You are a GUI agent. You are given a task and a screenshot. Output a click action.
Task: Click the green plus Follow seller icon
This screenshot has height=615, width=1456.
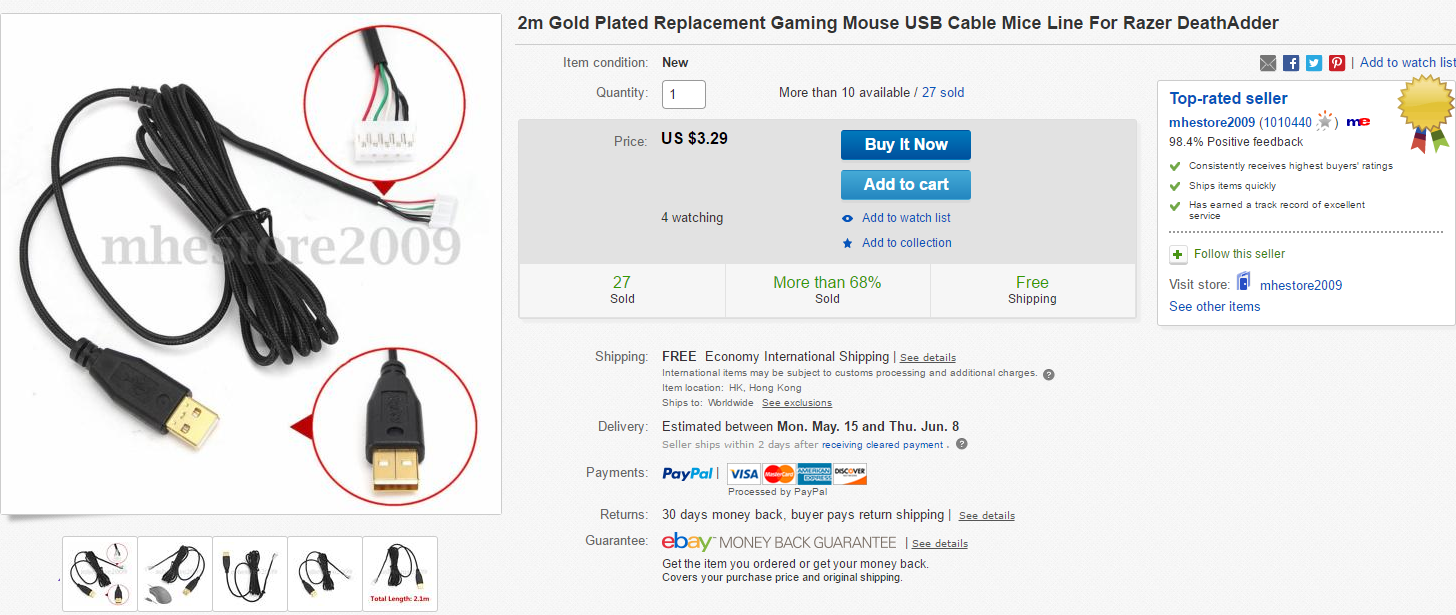coord(1178,254)
